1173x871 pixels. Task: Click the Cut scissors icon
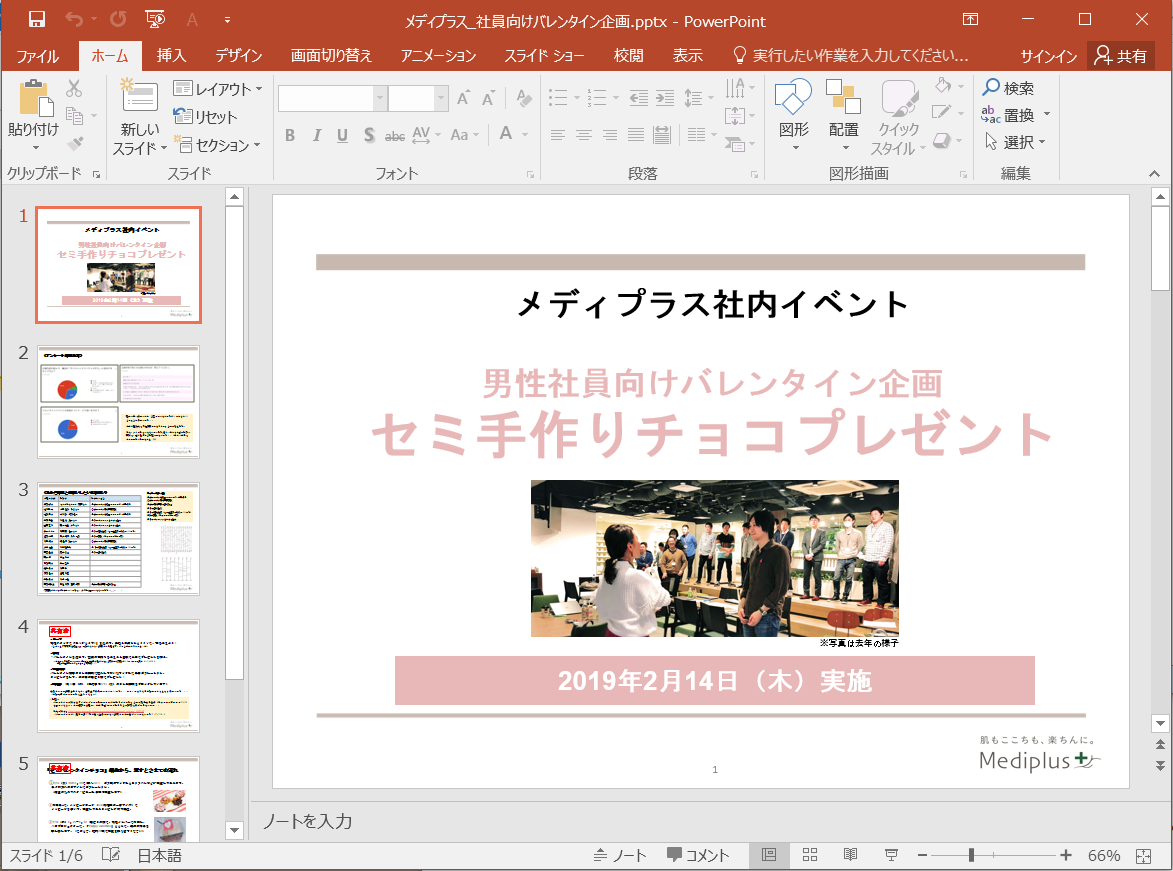pos(73,88)
